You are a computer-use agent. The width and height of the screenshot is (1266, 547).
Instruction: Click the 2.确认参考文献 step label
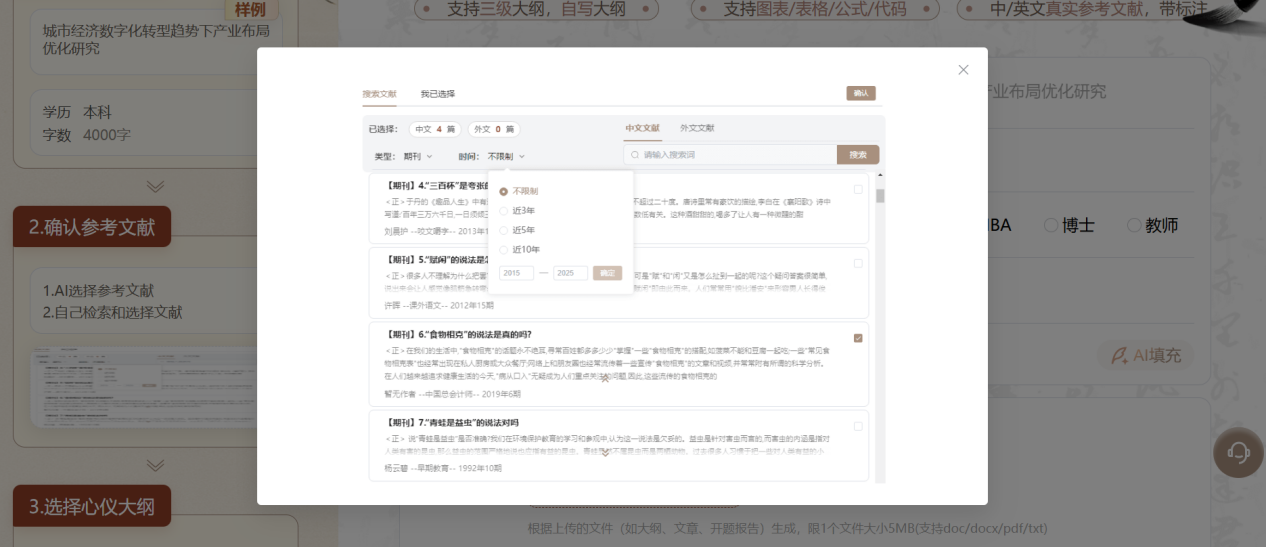coord(92,227)
